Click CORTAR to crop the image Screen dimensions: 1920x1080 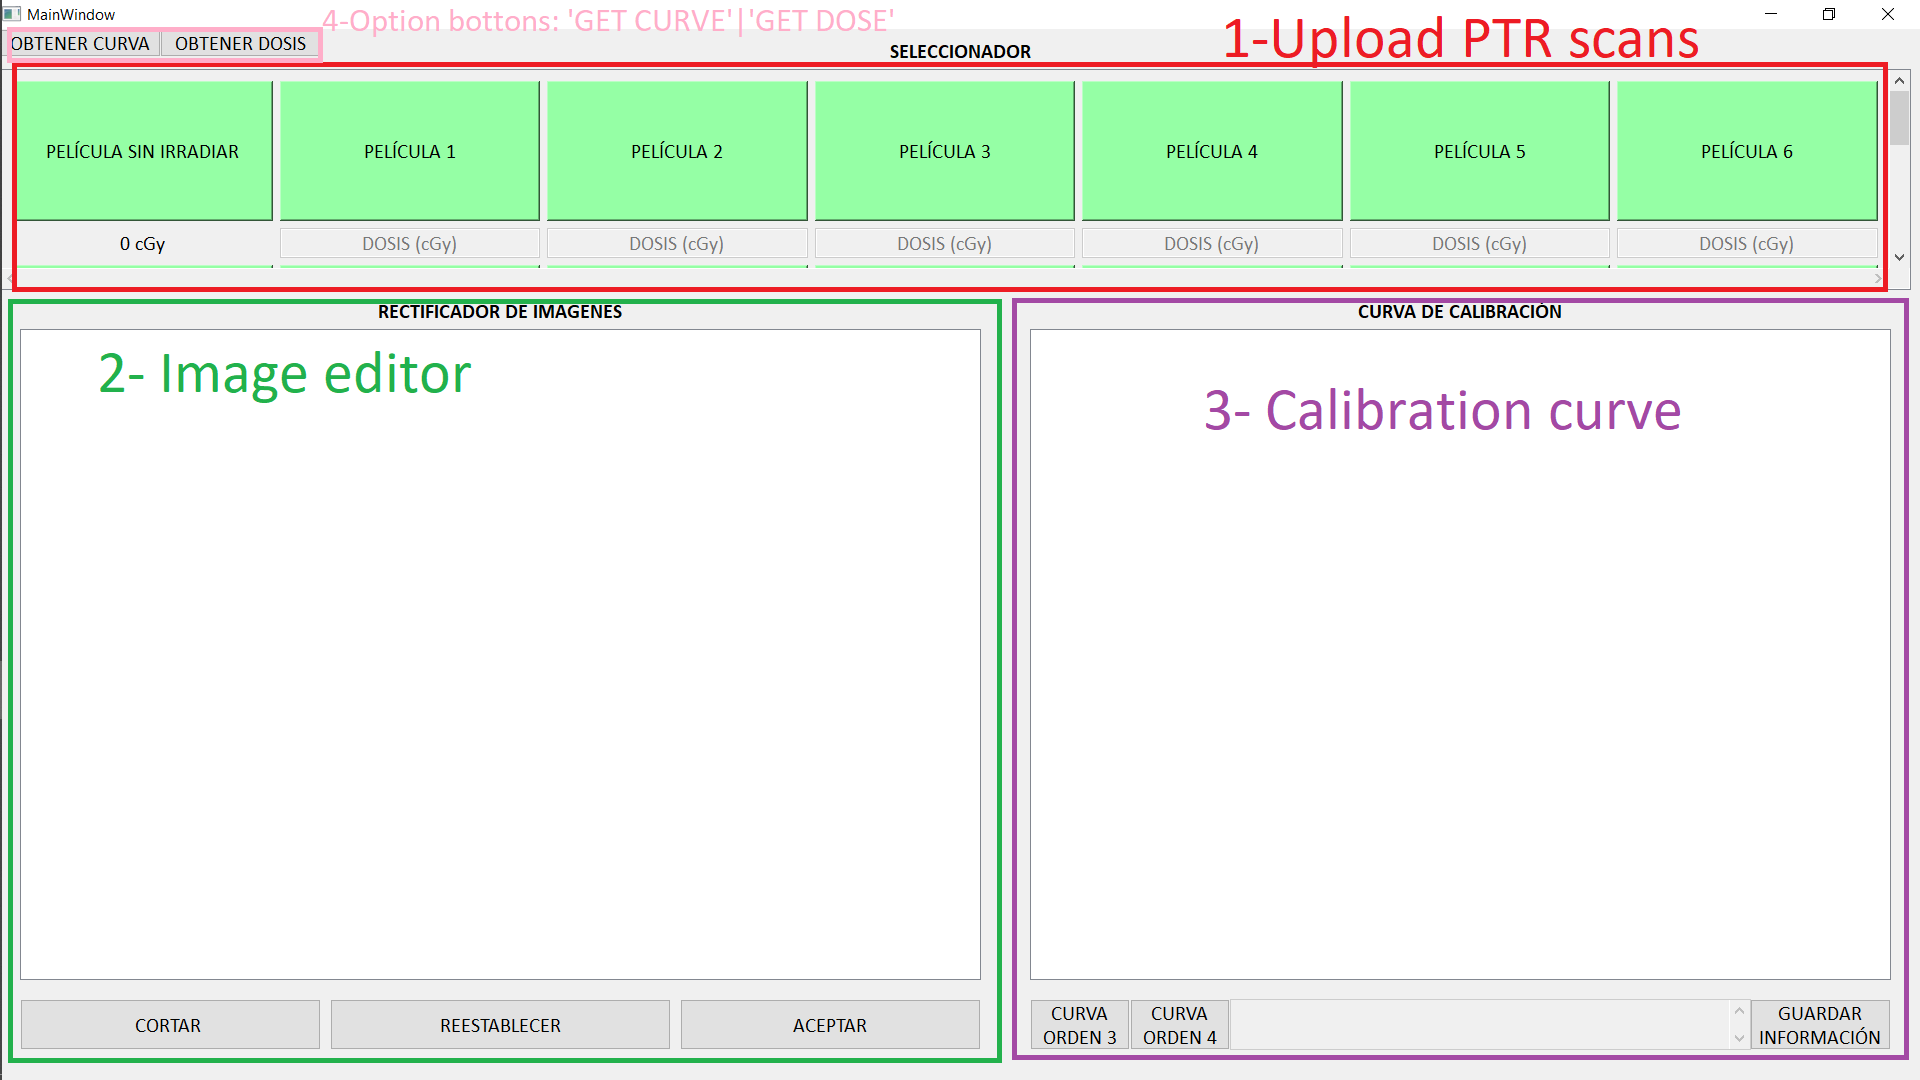(169, 1025)
